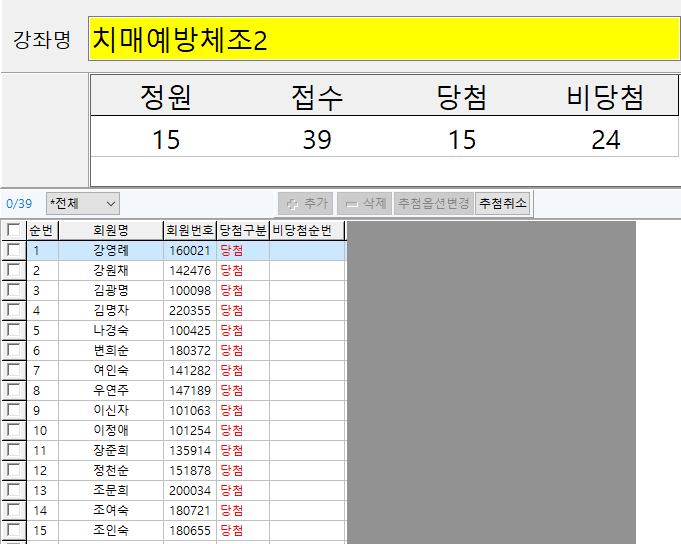This screenshot has height=544, width=681.
Task: Select member name 여인숙
Action: pos(111,370)
